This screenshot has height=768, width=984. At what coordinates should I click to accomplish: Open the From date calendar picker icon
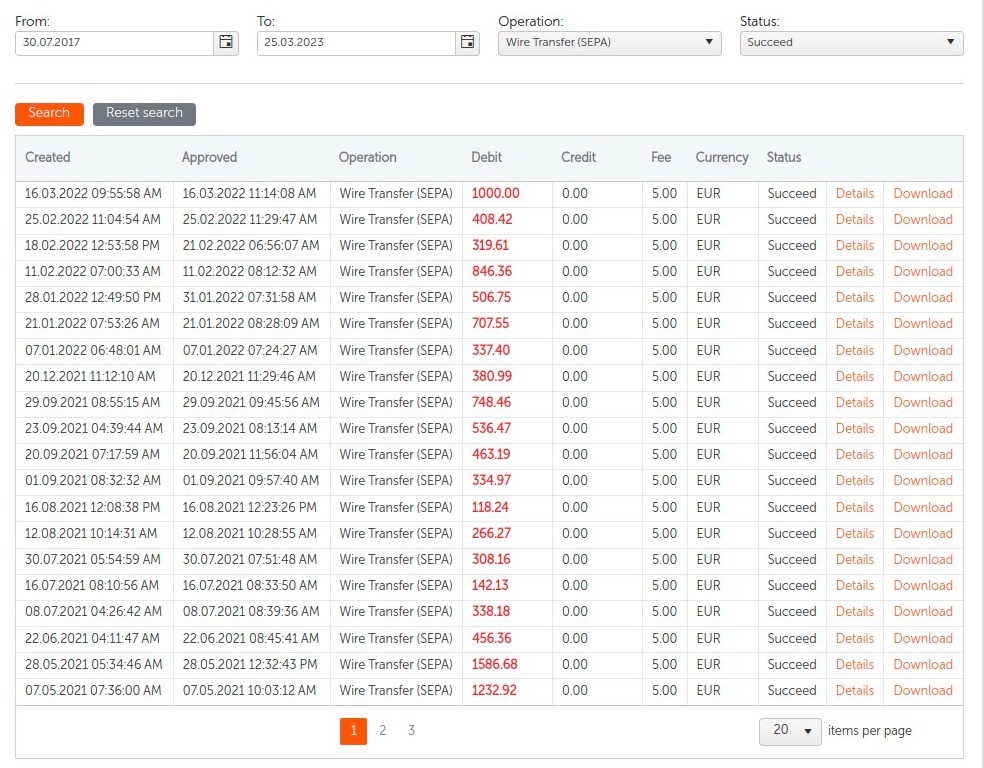point(226,43)
